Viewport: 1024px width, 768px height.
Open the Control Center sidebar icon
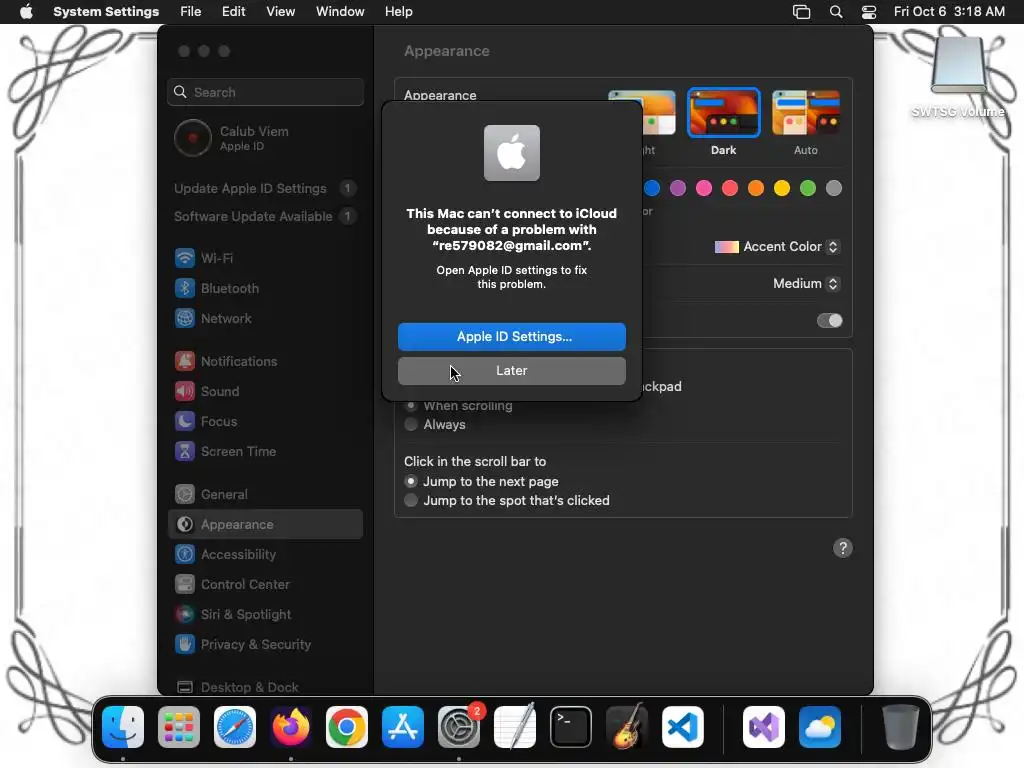point(185,584)
